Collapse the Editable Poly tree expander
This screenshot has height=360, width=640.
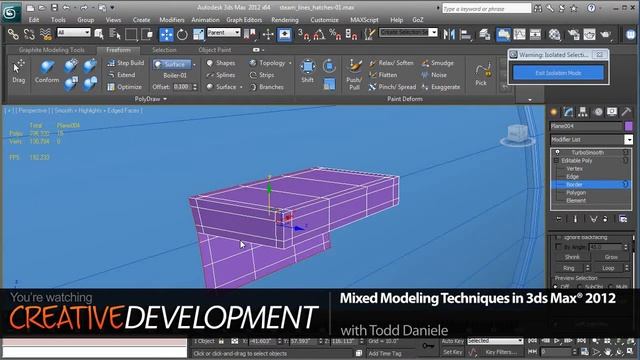click(556, 161)
